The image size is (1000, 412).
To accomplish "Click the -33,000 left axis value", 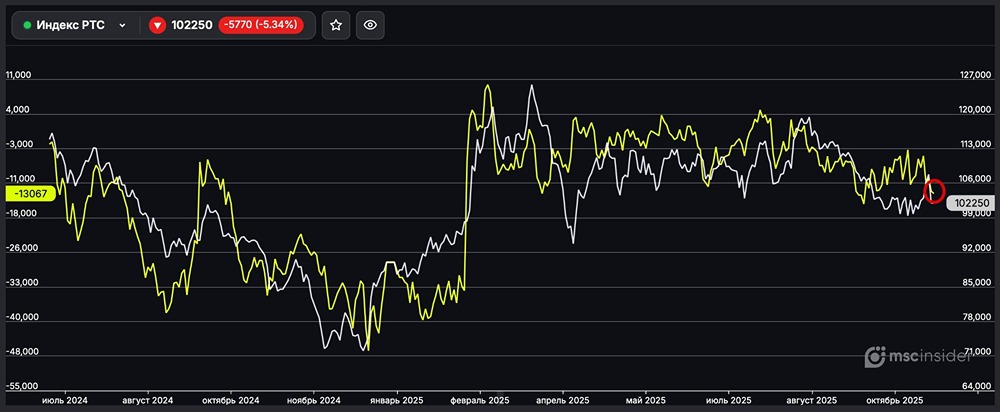I will [x=21, y=283].
